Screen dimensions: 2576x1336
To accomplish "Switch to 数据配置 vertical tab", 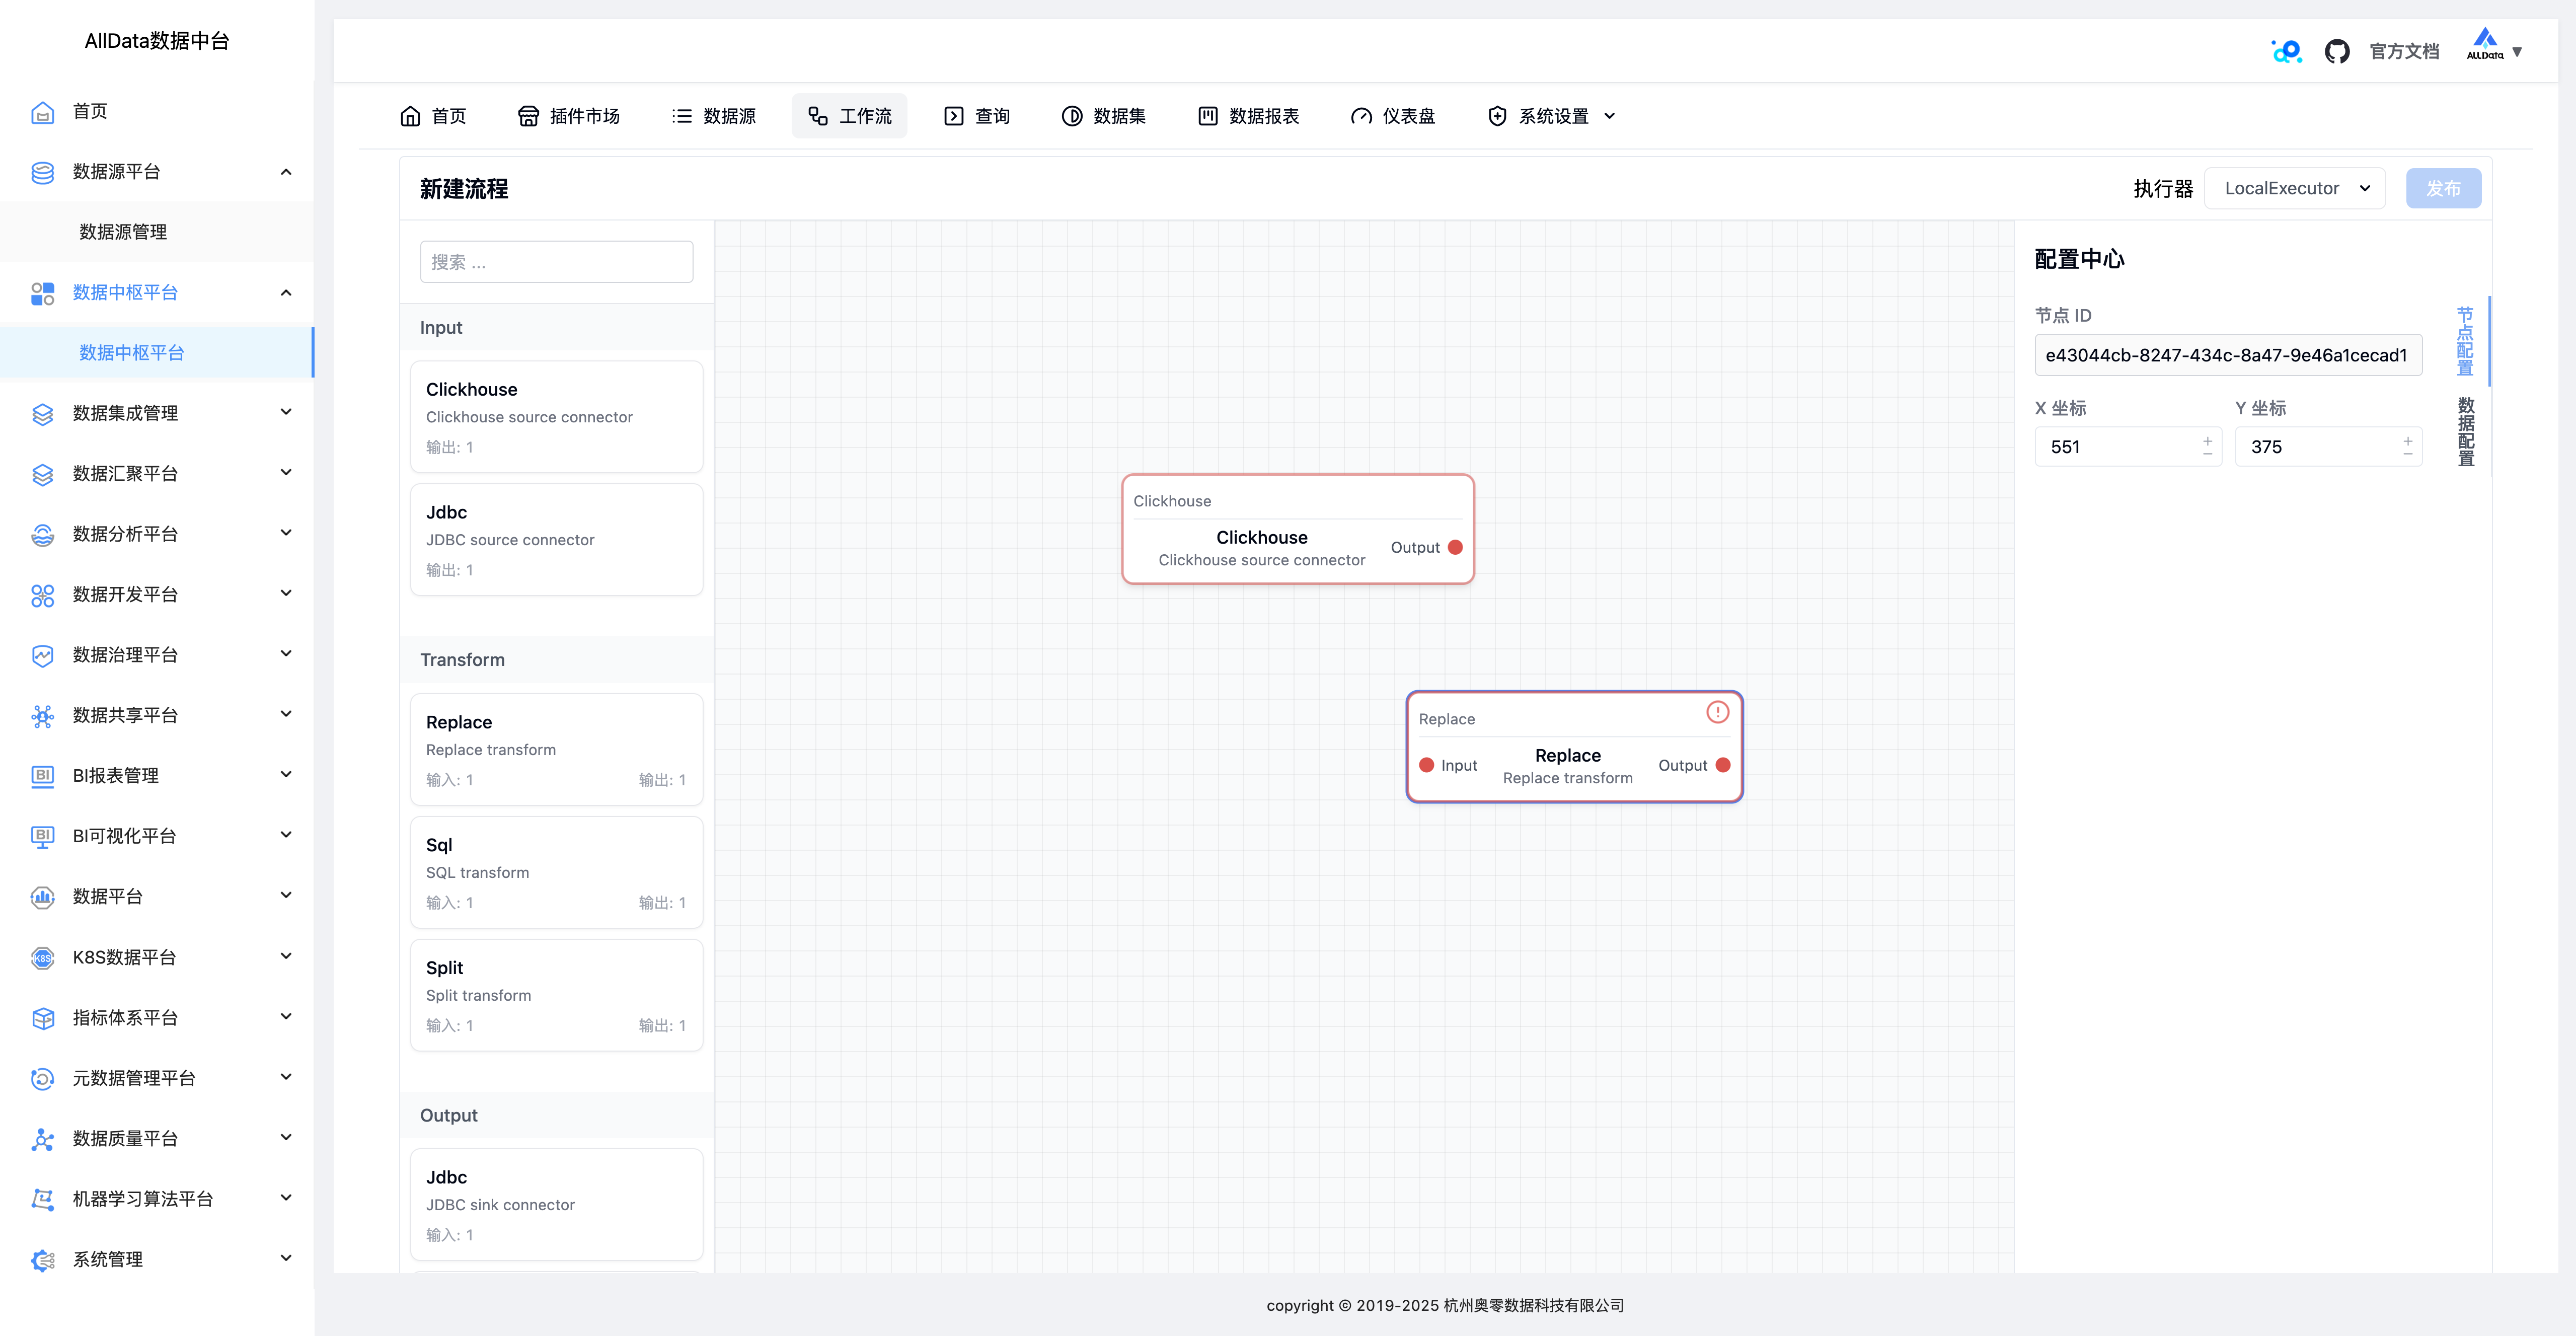I will click(x=2465, y=432).
